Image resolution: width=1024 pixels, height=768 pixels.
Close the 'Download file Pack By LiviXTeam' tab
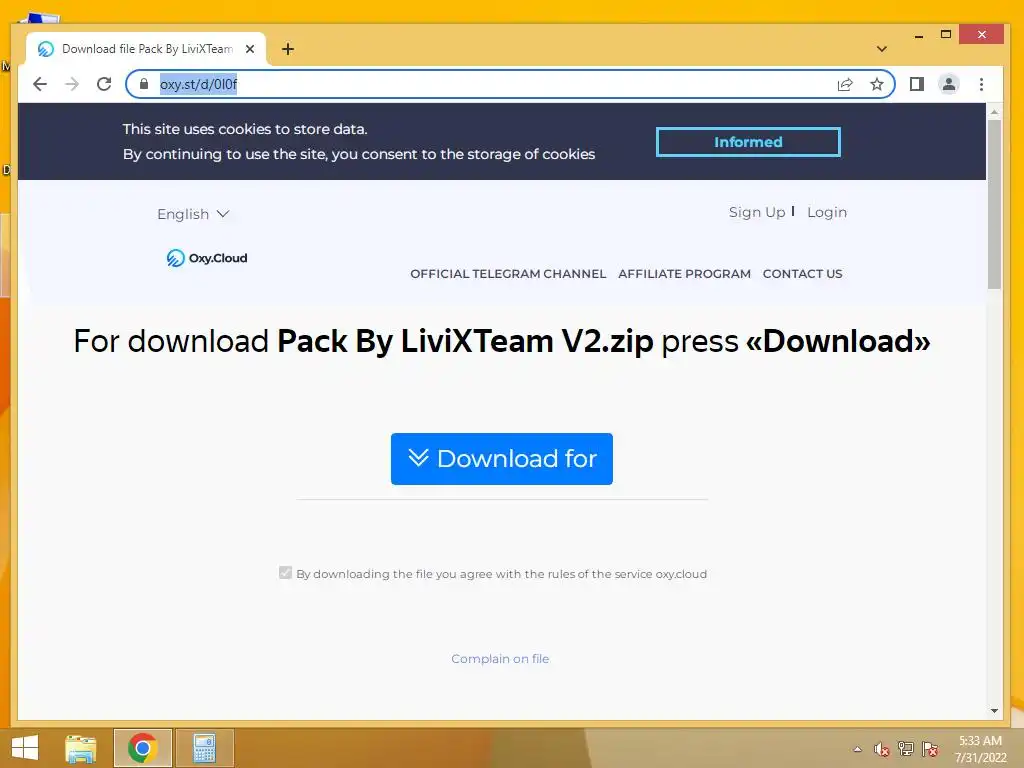click(x=249, y=49)
